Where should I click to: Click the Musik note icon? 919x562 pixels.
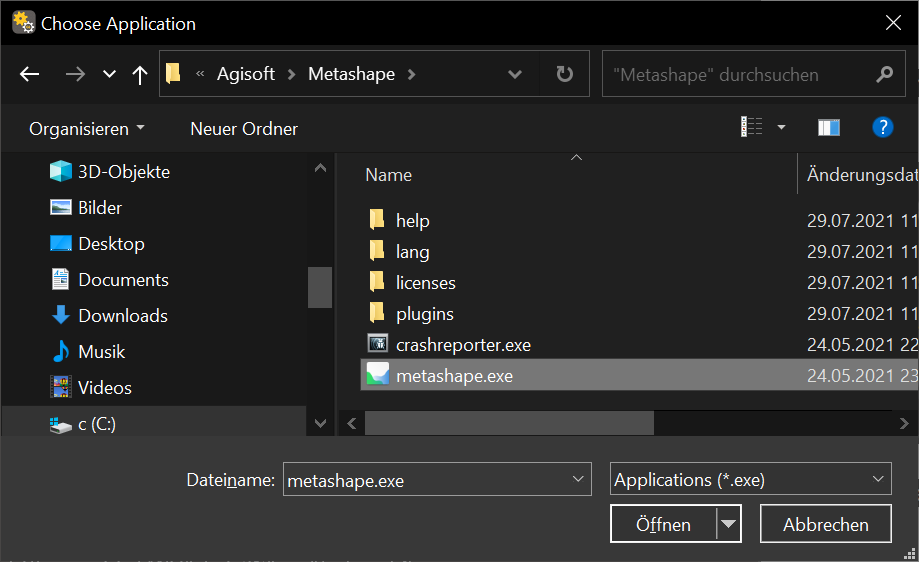(x=60, y=352)
